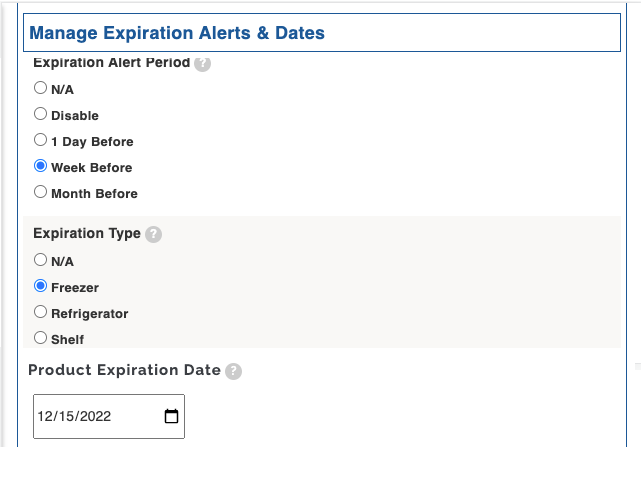Set expiration type to Refrigerator

tap(41, 312)
